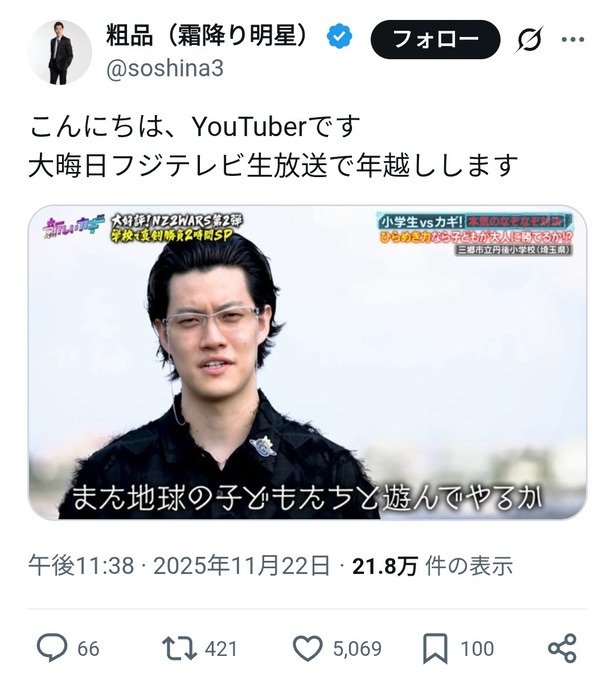Open the embedded TV screenshot image
This screenshot has height=681, width=615.
click(307, 362)
